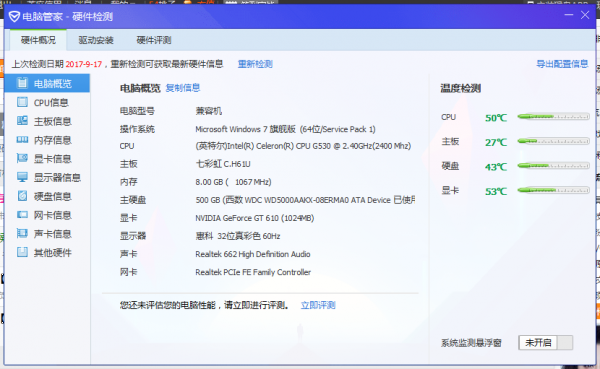Click the 50℃ CPU temperature reading
This screenshot has height=369, width=600.
pyautogui.click(x=496, y=118)
